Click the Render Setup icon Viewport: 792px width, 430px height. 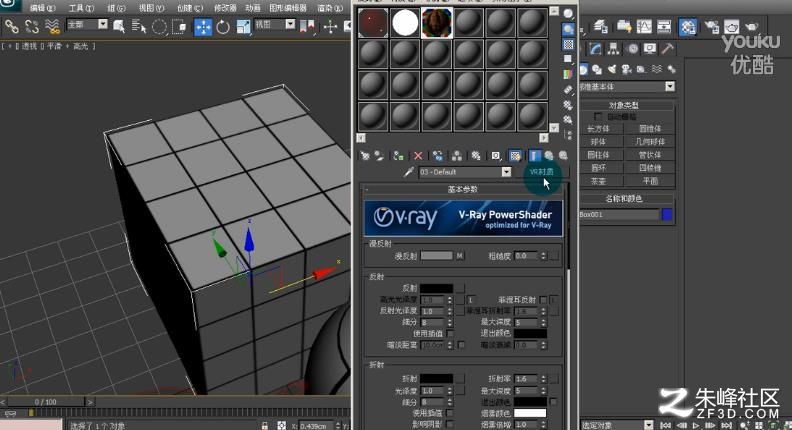coord(711,26)
